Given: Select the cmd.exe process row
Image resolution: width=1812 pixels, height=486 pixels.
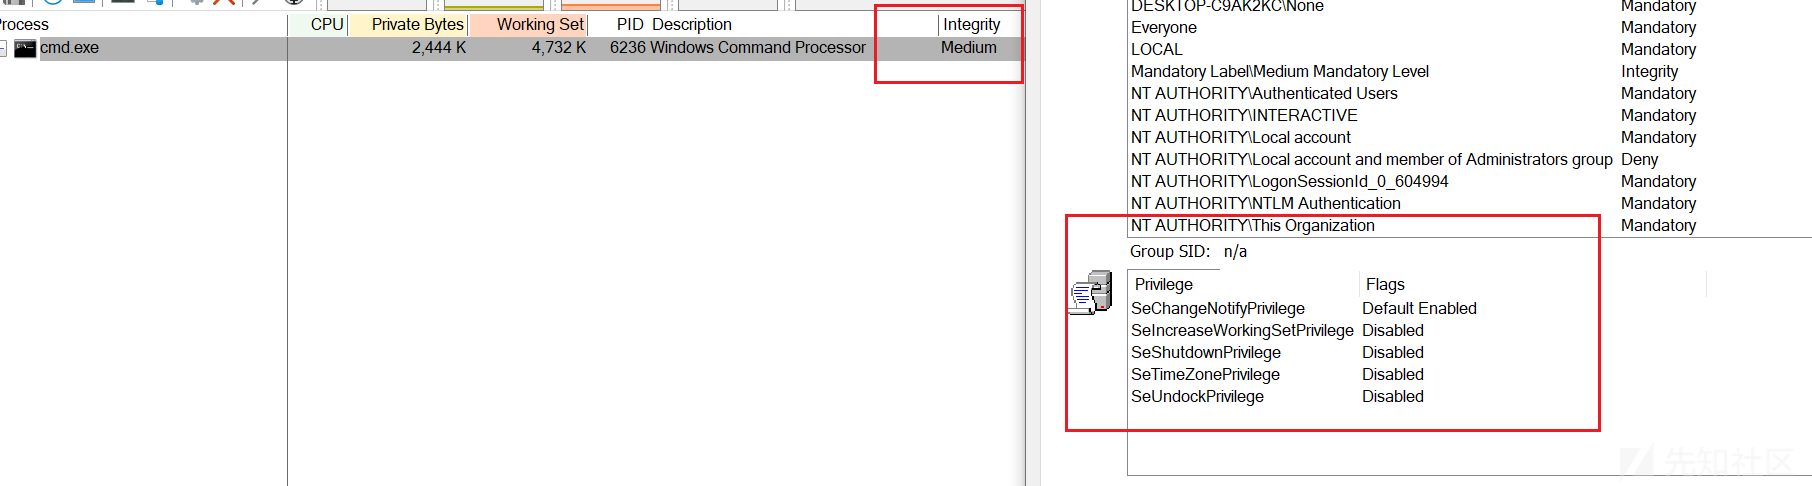Looking at the screenshot, I should click(x=512, y=48).
